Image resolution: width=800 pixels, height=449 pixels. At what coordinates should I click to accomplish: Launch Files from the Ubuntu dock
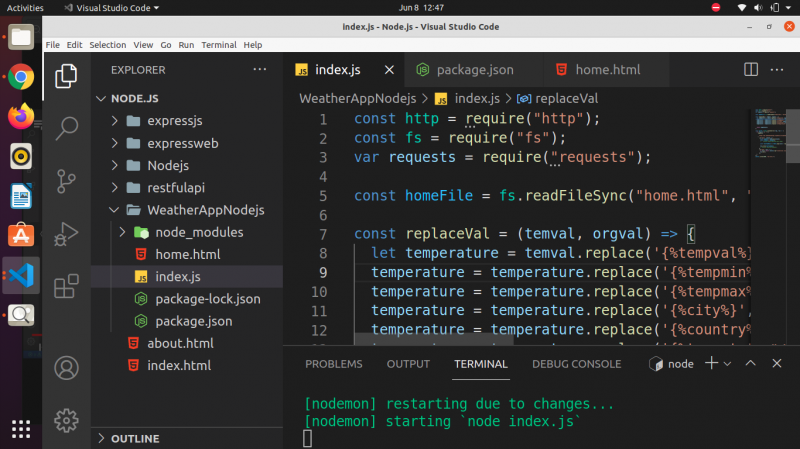21,37
